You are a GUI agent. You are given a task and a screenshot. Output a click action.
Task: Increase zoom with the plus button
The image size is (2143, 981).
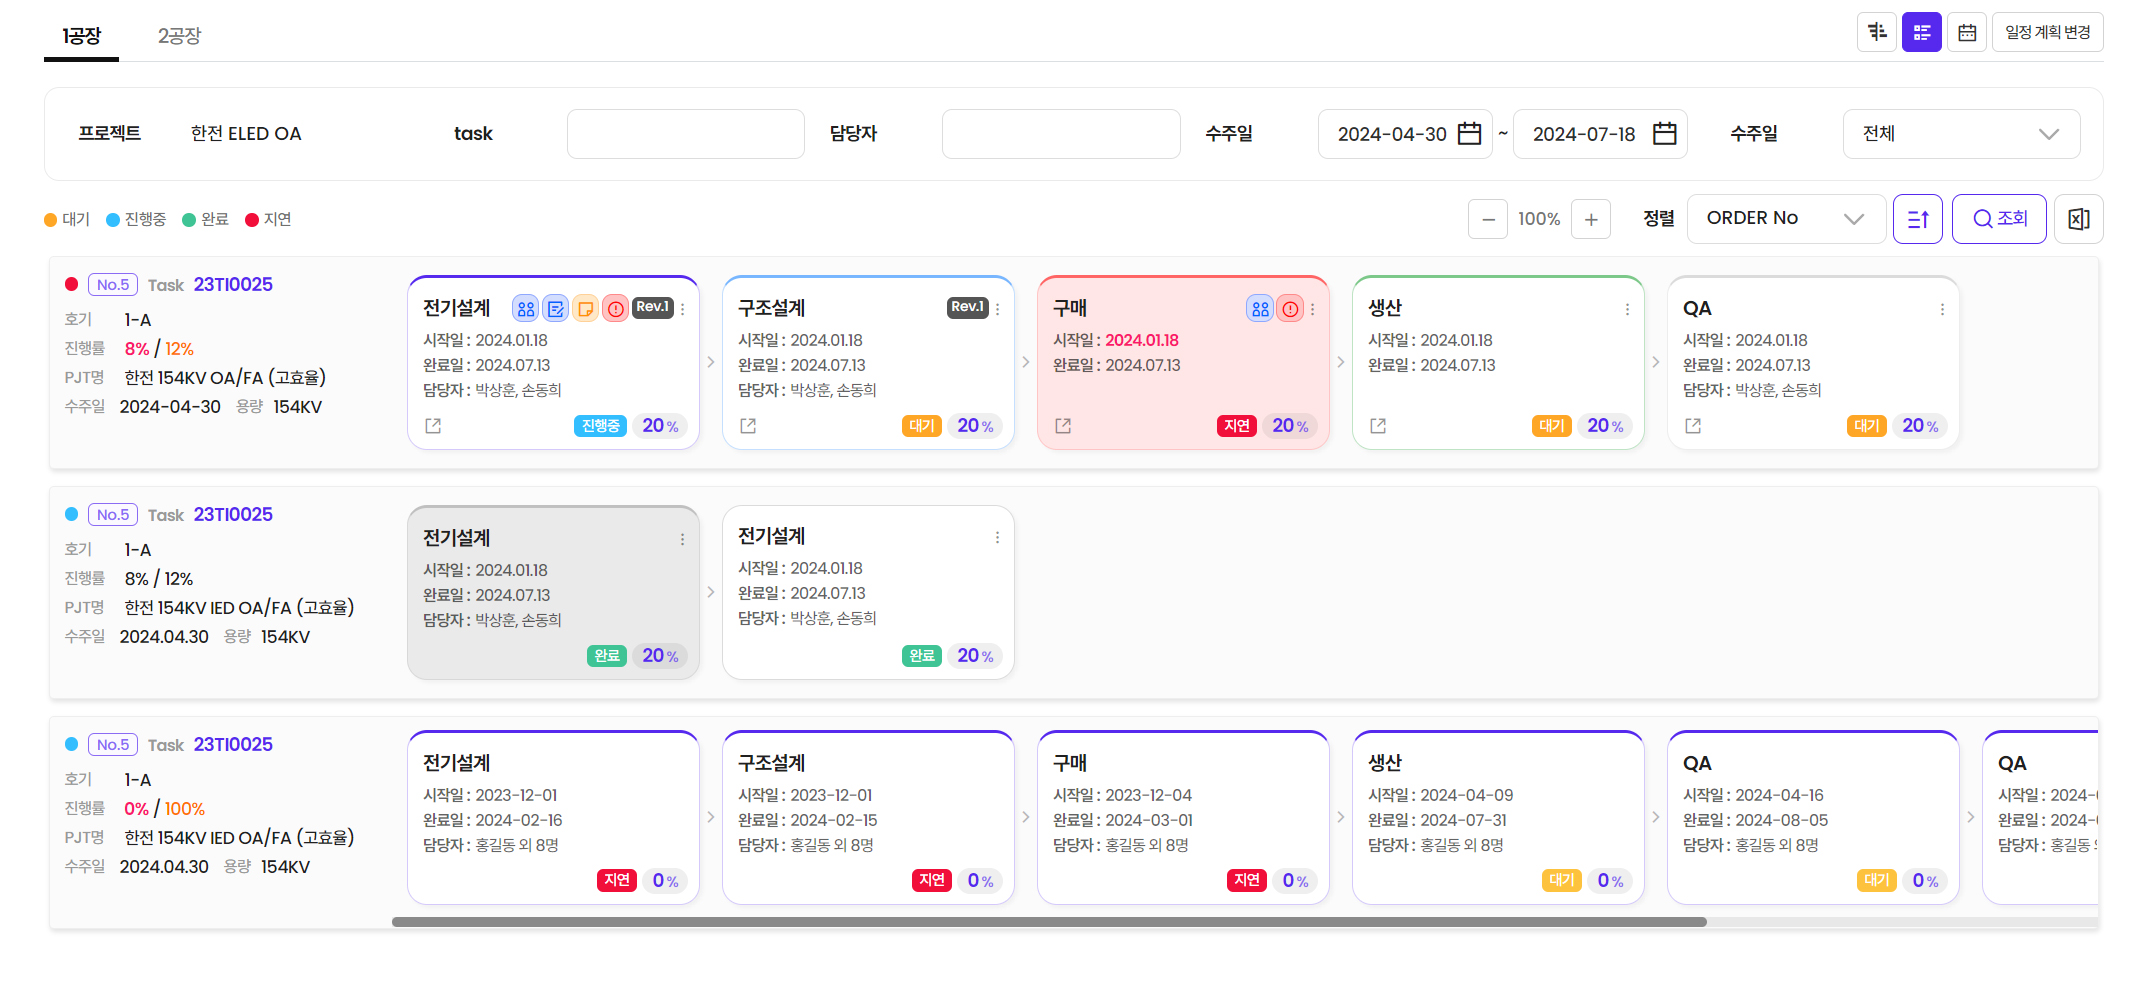click(x=1590, y=219)
